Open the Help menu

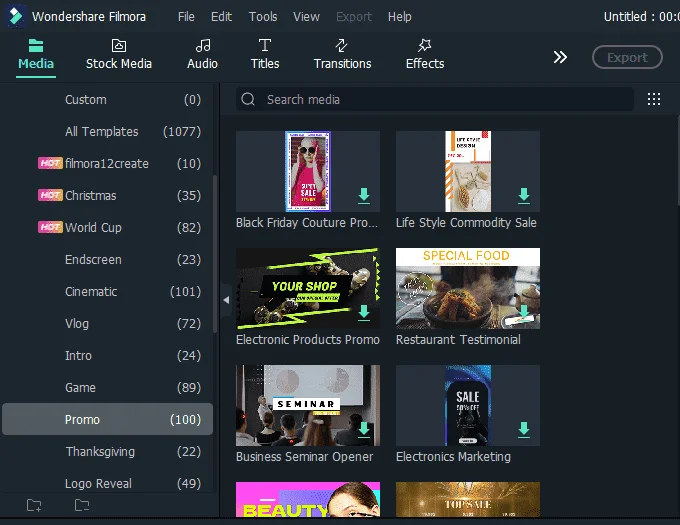[399, 17]
